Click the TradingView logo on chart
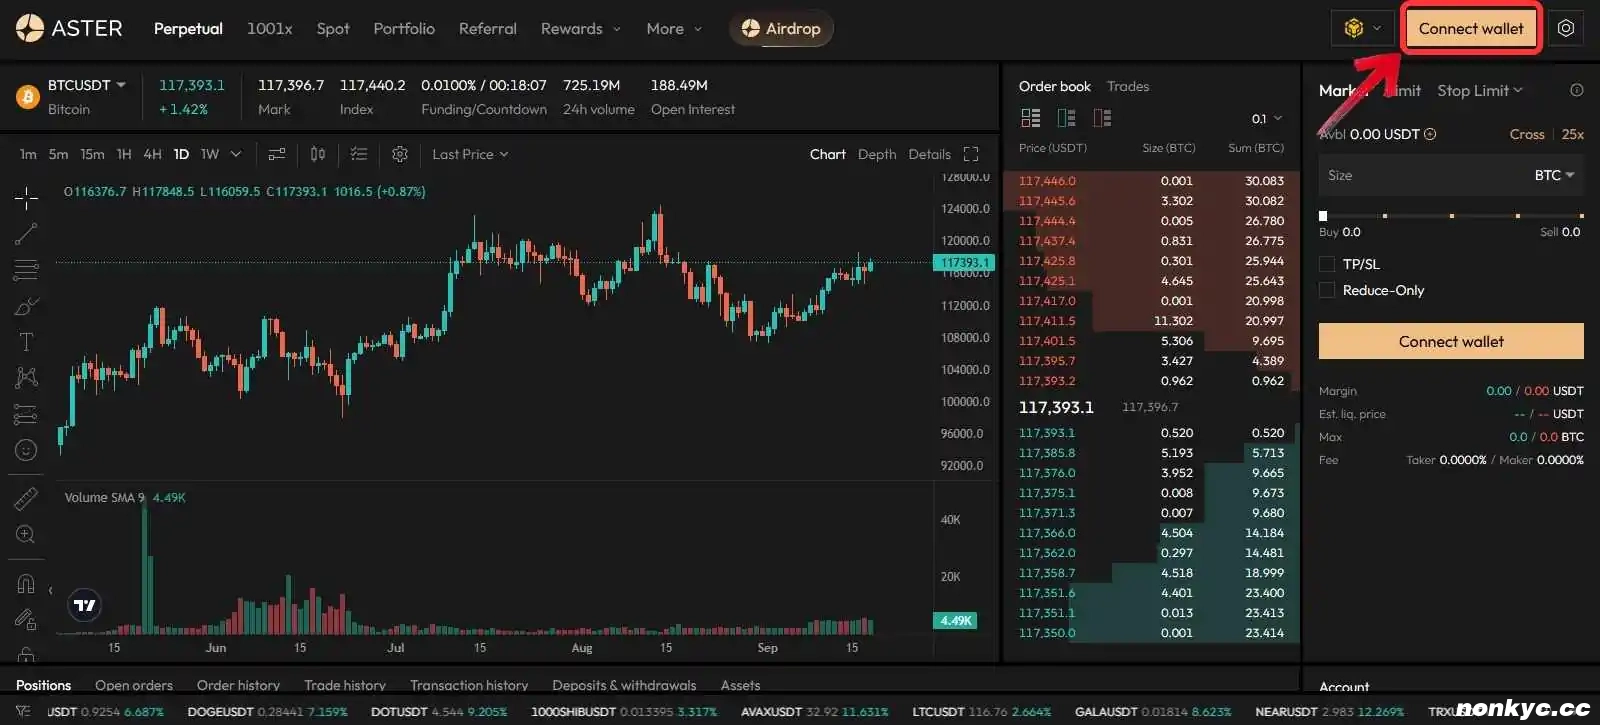 coord(85,605)
